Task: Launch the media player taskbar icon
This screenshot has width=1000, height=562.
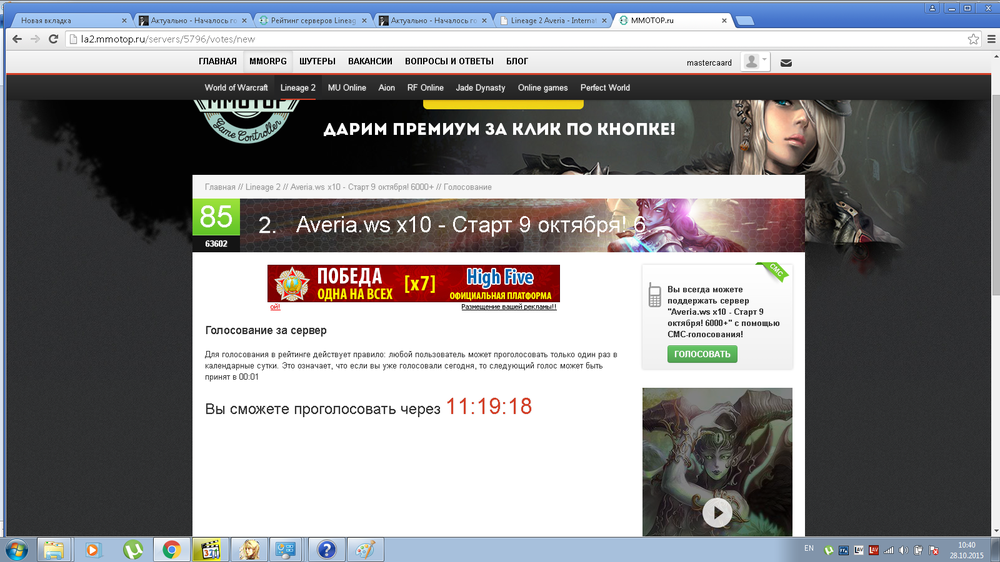Action: [x=93, y=550]
